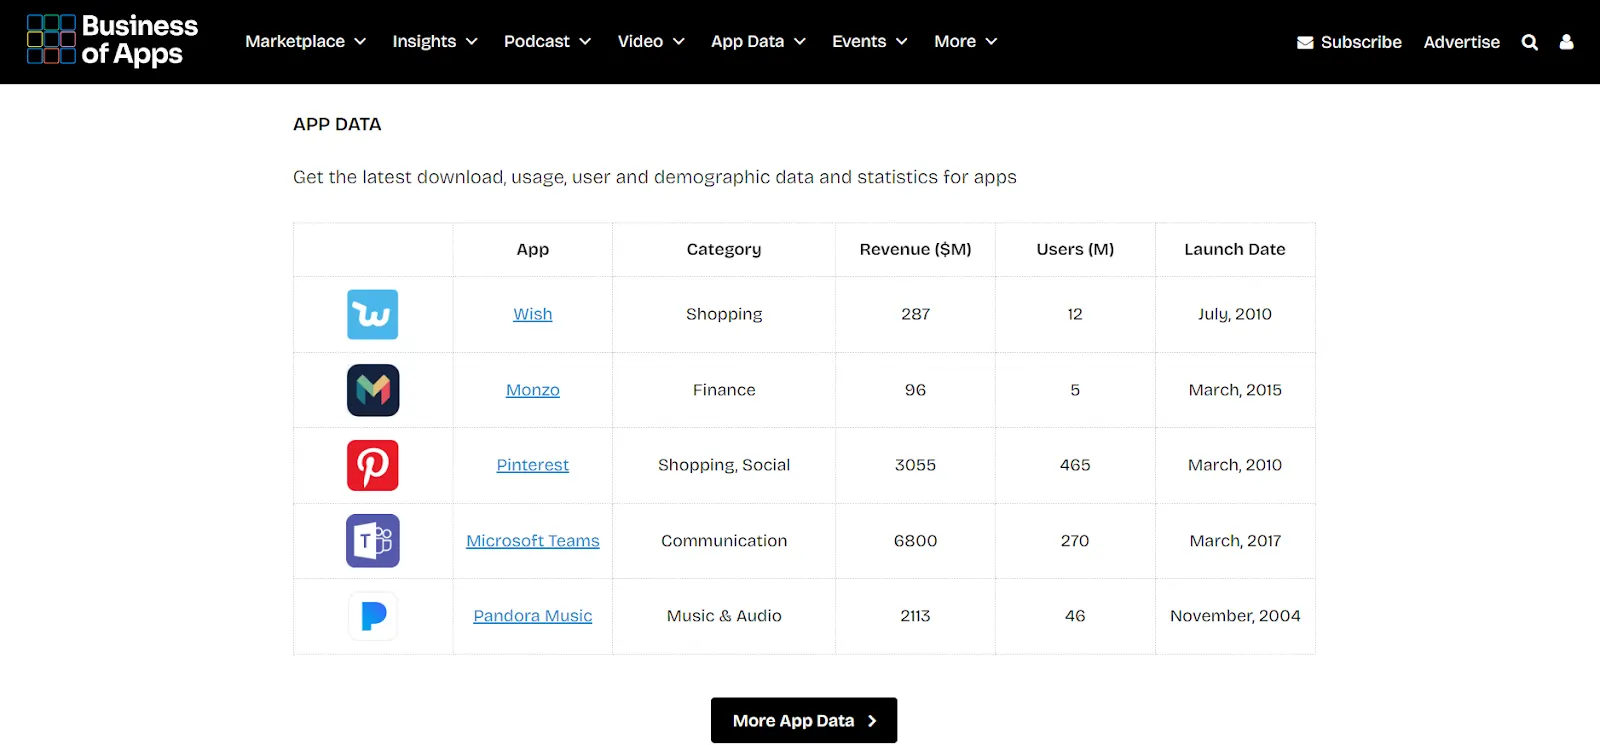Expand the Video menu

(651, 41)
